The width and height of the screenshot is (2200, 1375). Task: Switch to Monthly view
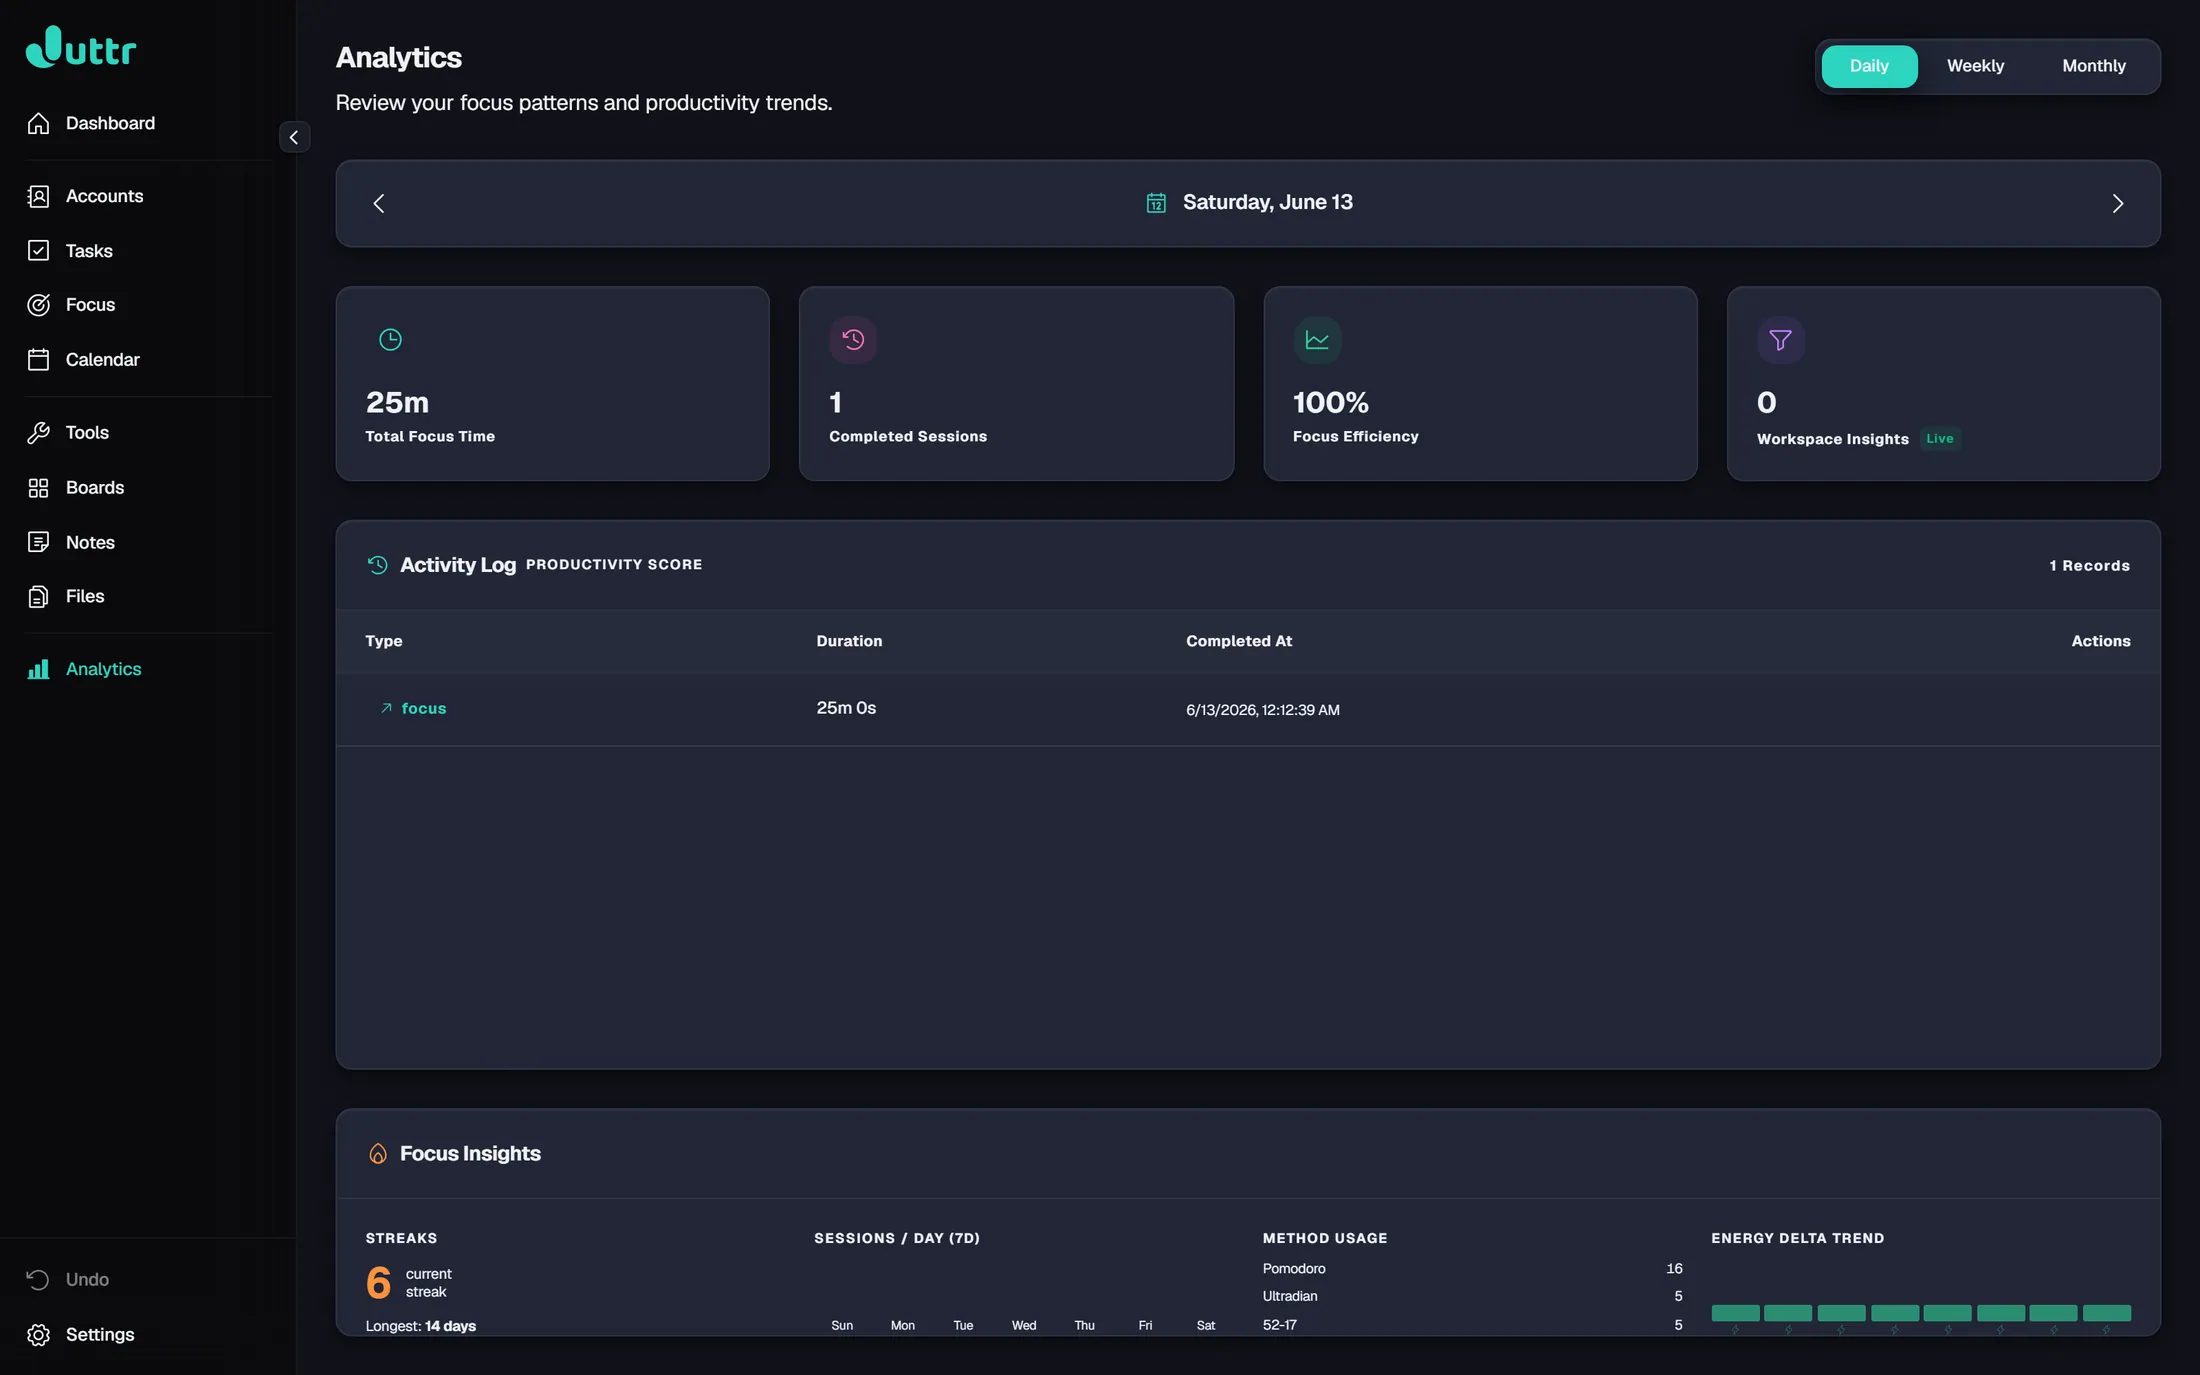[2094, 66]
